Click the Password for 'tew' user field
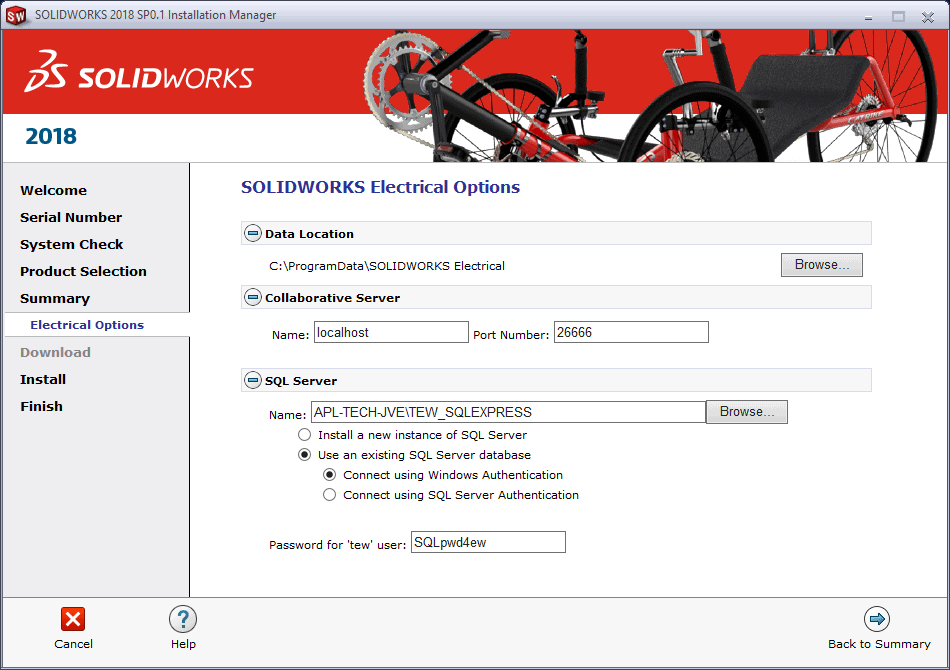 click(487, 542)
